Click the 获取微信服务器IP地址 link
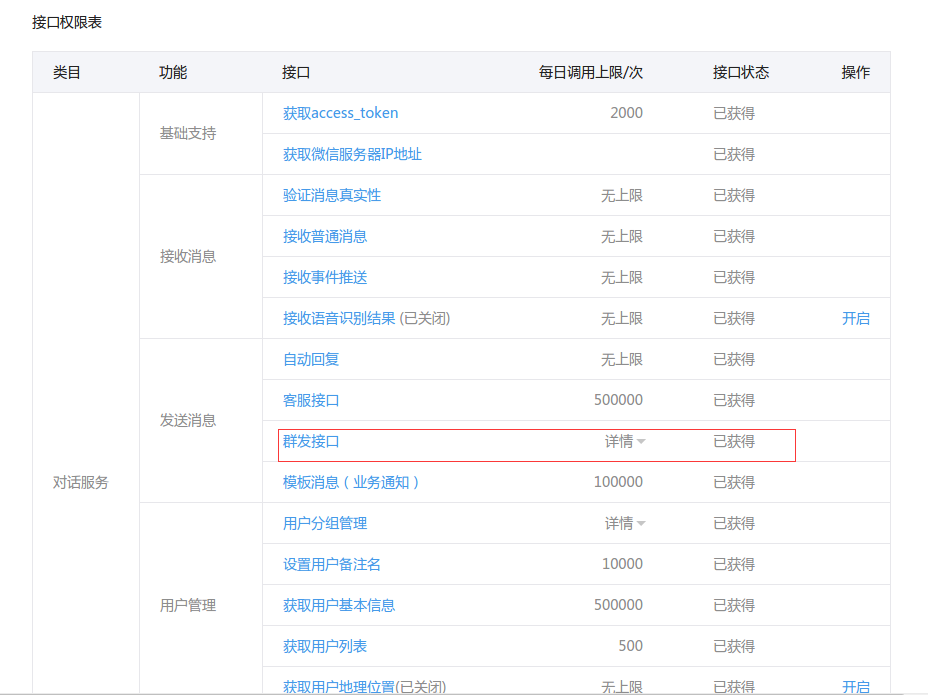The height and width of the screenshot is (695, 928). coord(352,154)
